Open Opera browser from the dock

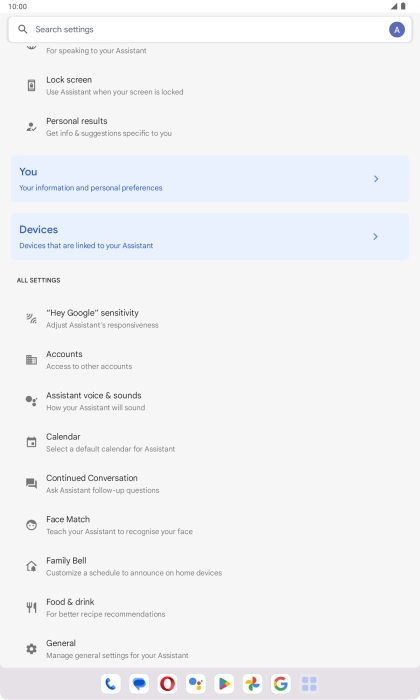tap(167, 683)
